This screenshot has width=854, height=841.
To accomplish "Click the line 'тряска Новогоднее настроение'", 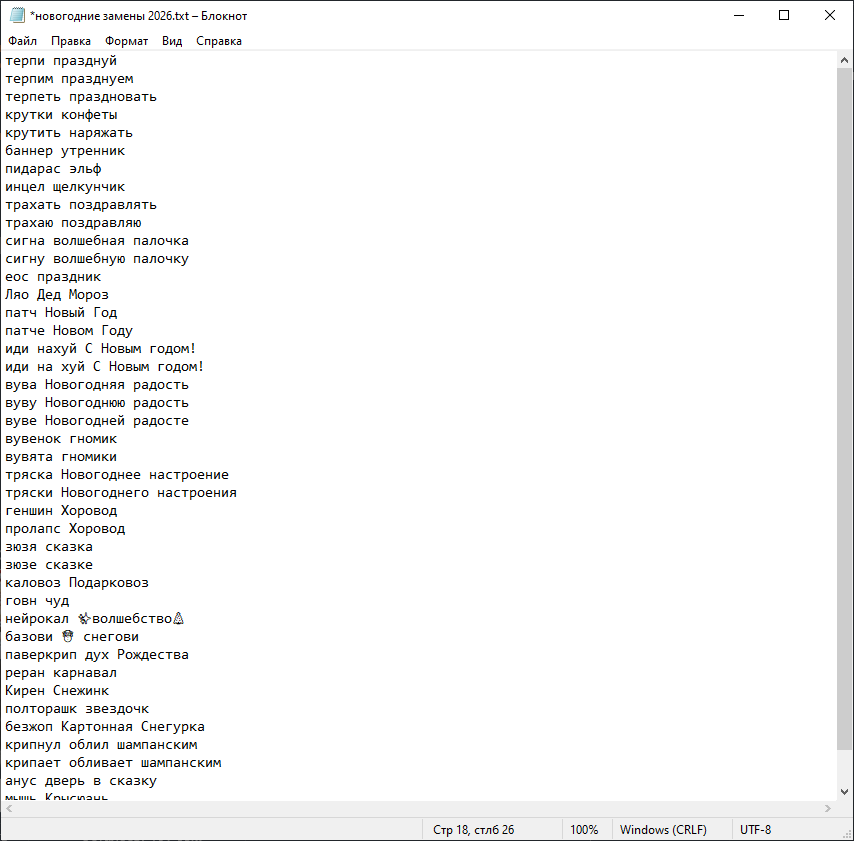I will (x=117, y=474).
